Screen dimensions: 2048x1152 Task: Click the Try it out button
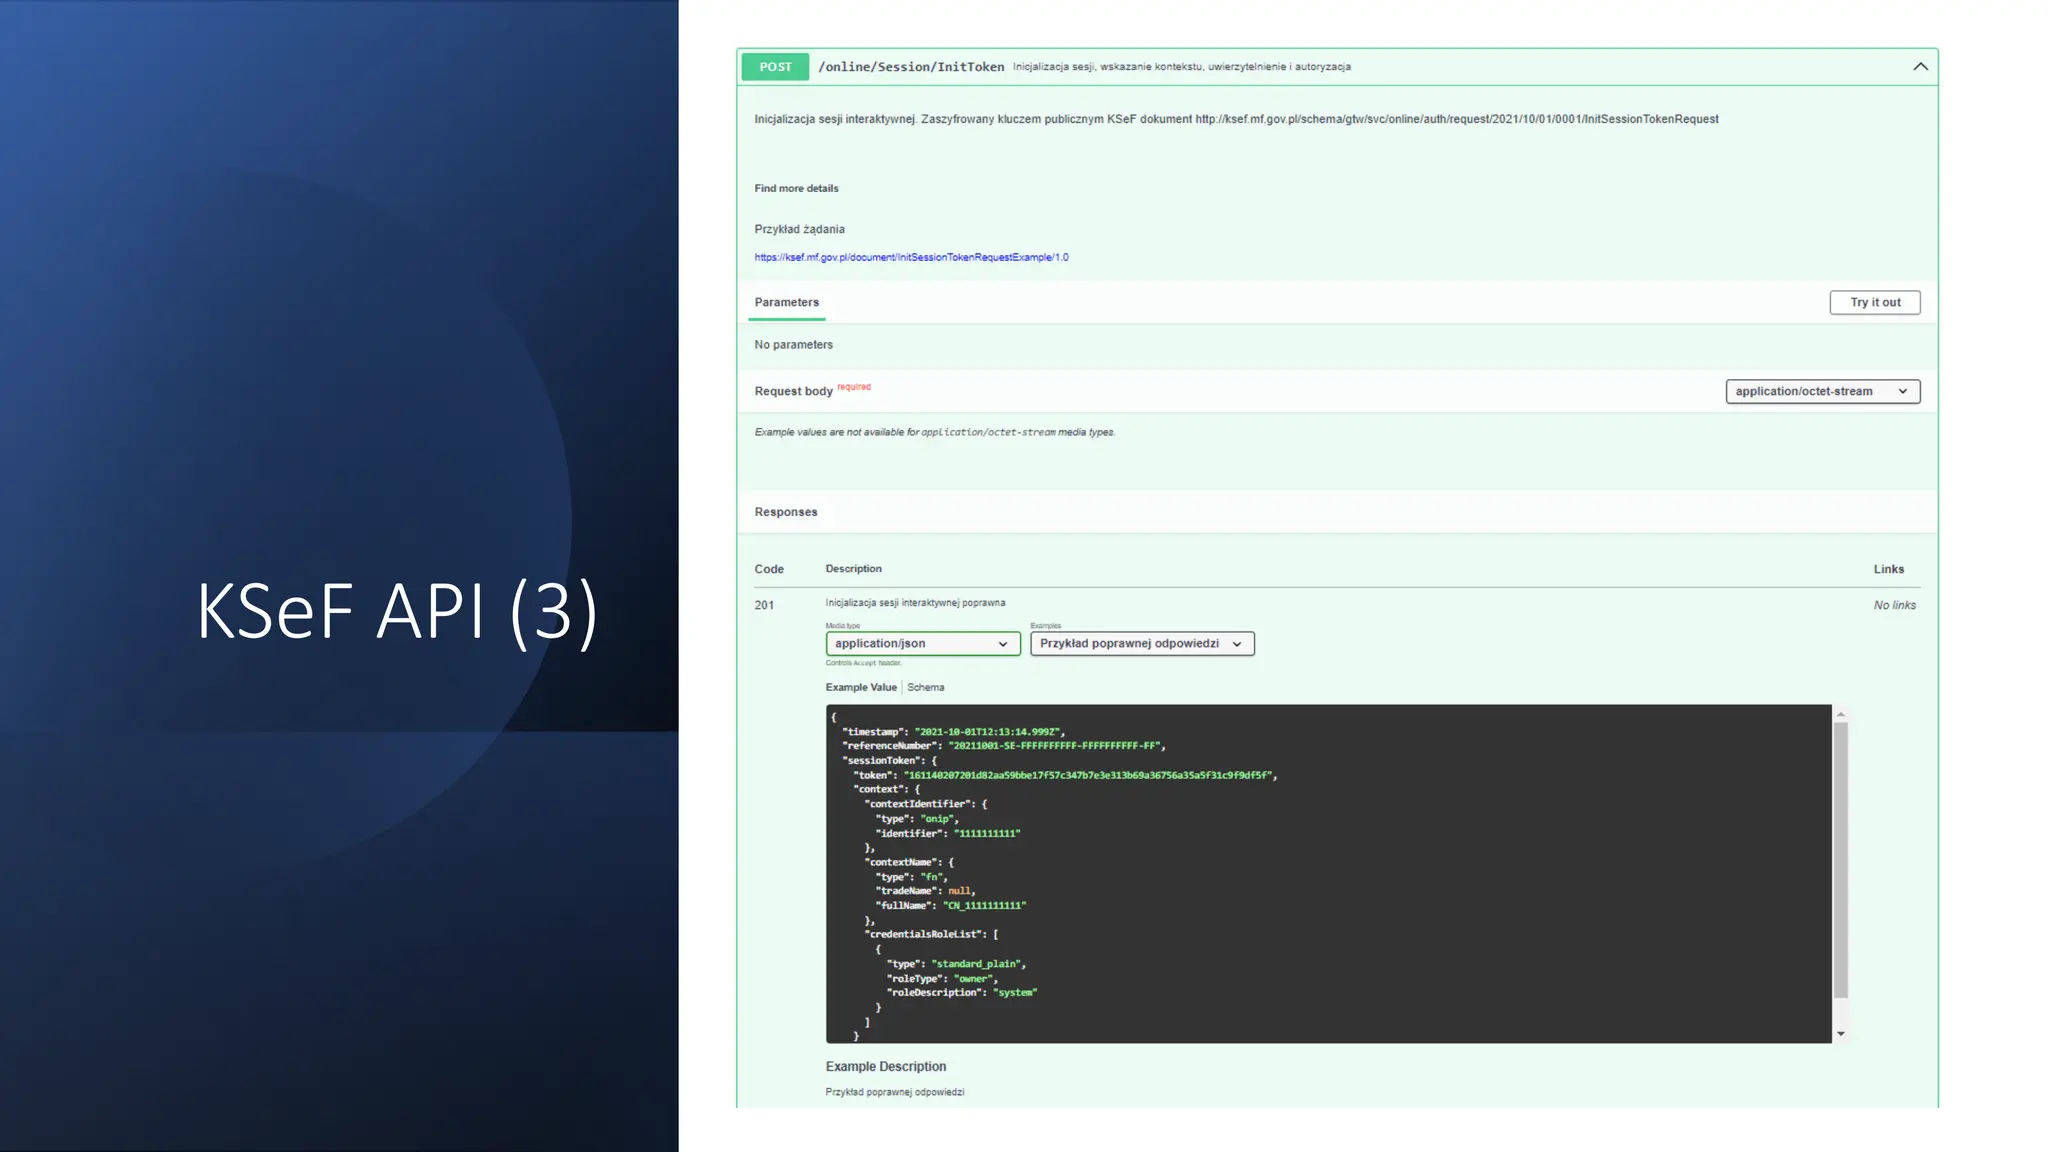pyautogui.click(x=1875, y=302)
